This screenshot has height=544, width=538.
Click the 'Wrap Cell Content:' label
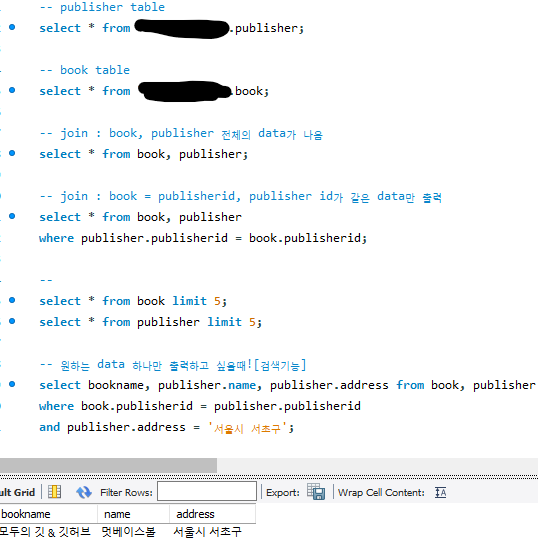[381, 492]
